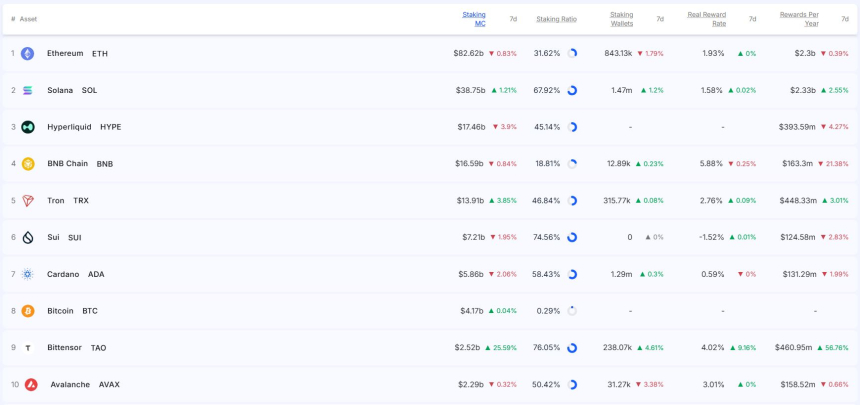Click the orange Bitcoin icon

(x=28, y=311)
